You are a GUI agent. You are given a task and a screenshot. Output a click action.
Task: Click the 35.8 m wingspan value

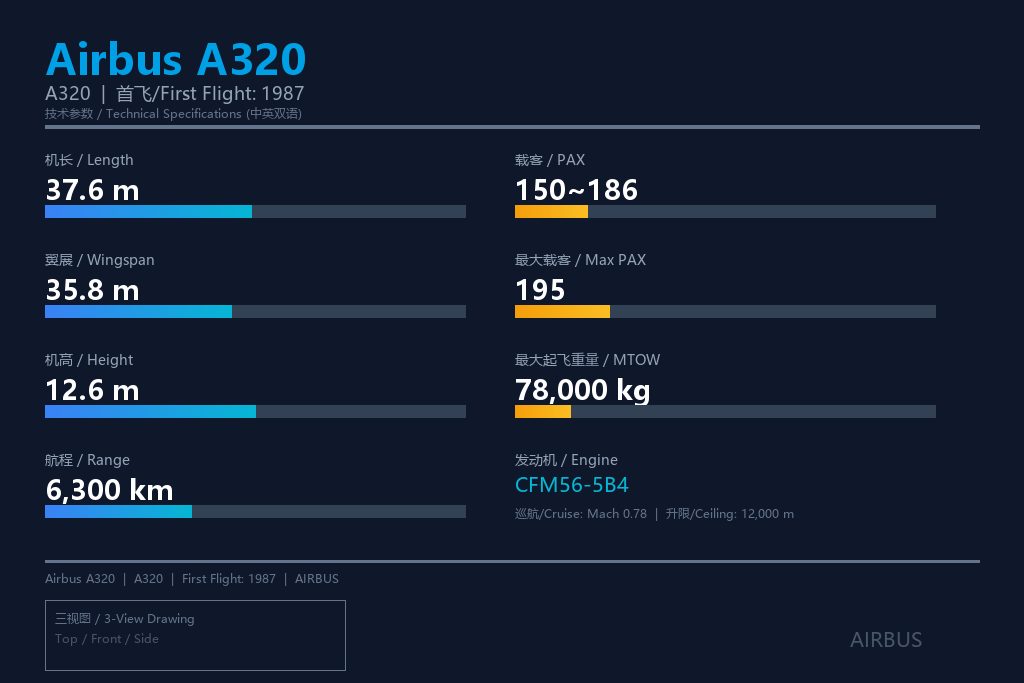(x=92, y=290)
